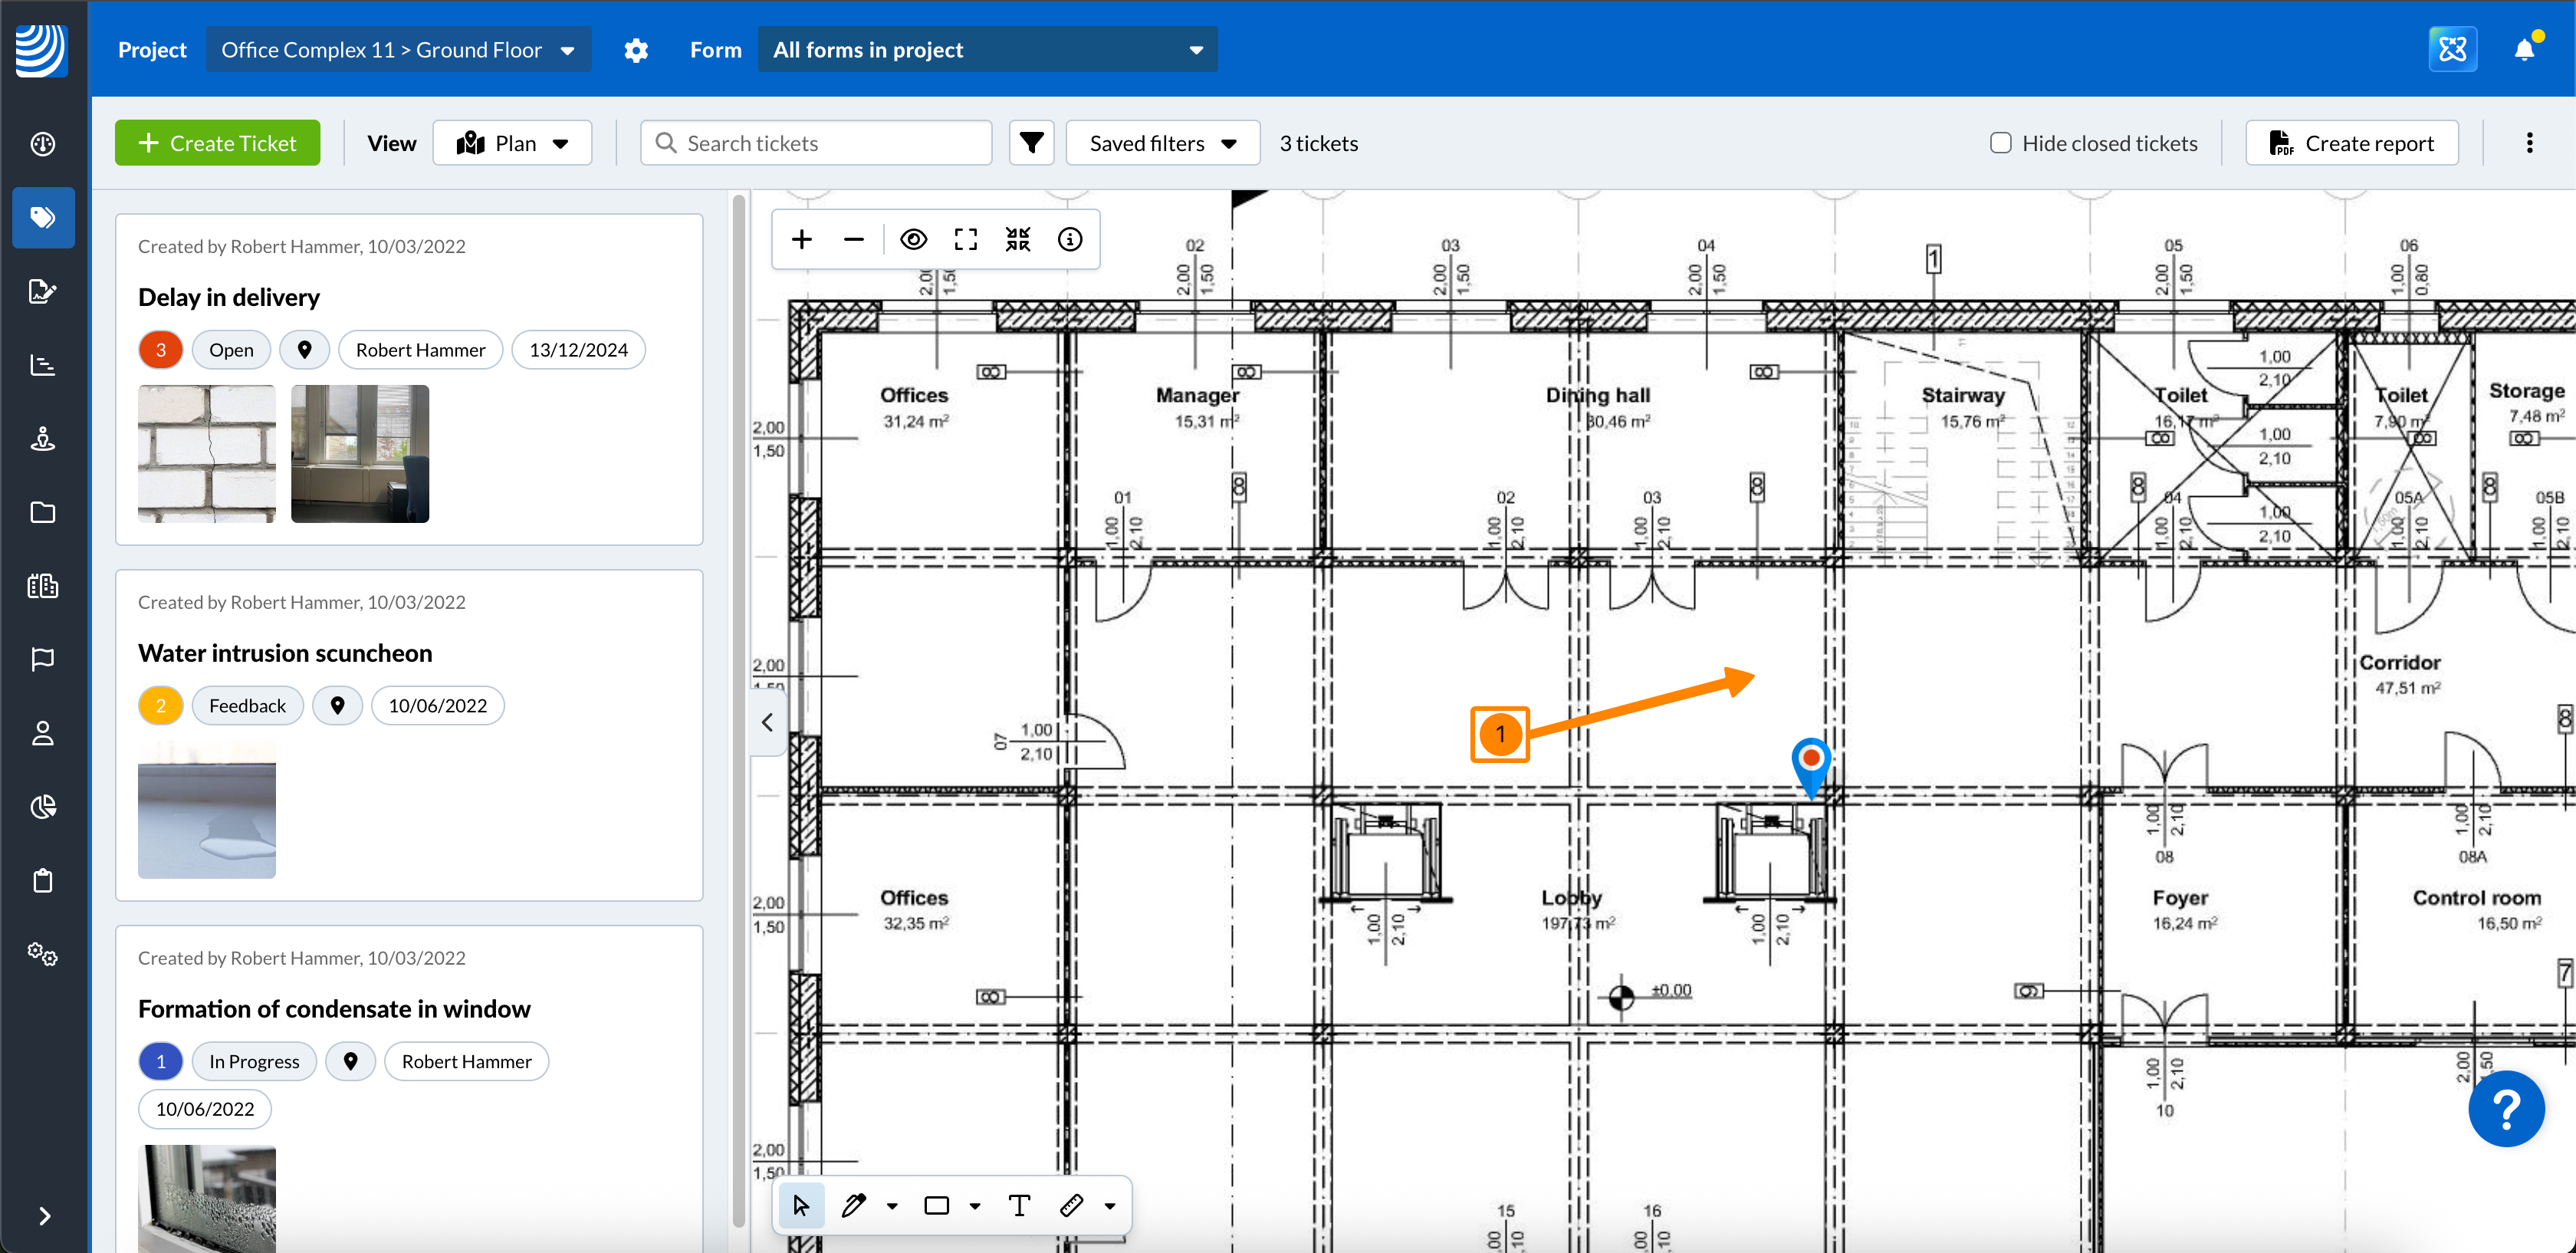The height and width of the screenshot is (1253, 2576).
Task: Open the tickets section in the sidebar
Action: click(x=43, y=217)
